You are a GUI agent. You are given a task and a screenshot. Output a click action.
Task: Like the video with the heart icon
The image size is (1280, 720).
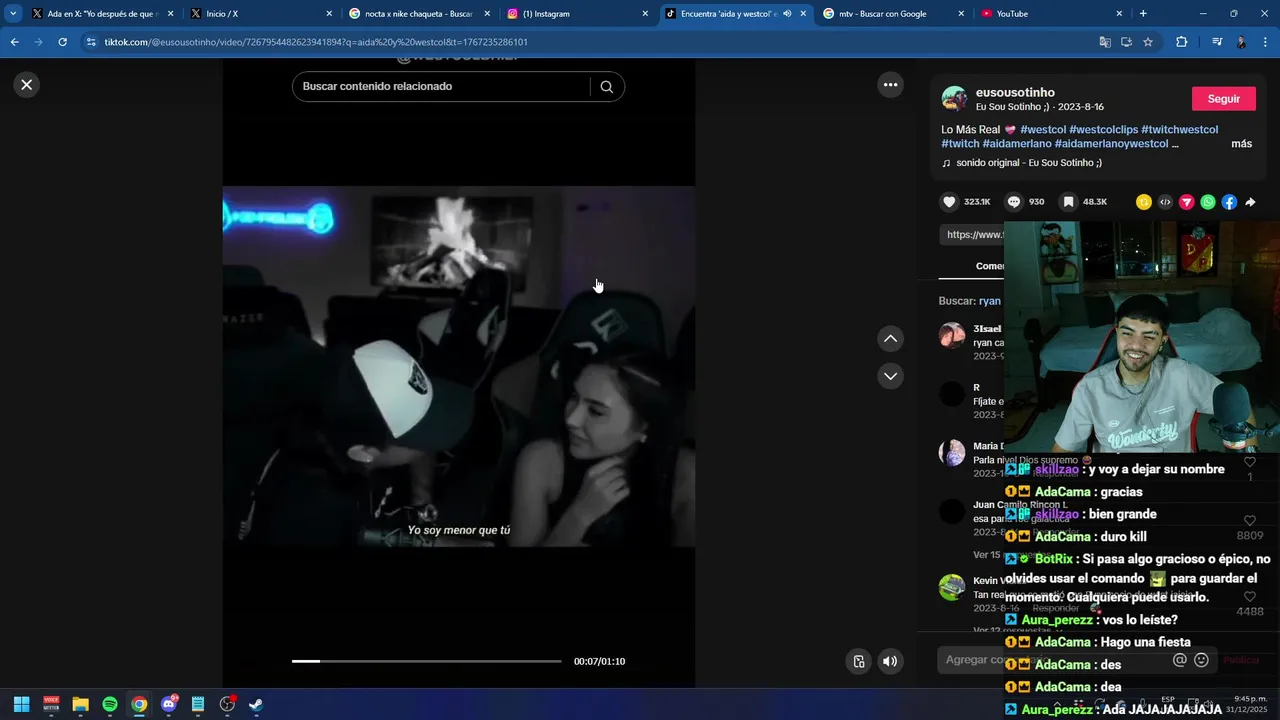click(x=949, y=202)
